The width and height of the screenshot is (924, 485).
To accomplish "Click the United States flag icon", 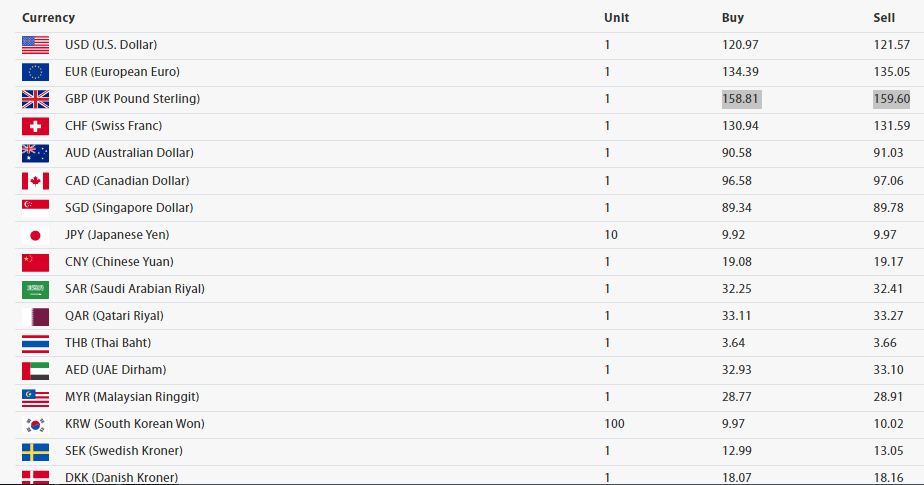I will click(x=35, y=45).
